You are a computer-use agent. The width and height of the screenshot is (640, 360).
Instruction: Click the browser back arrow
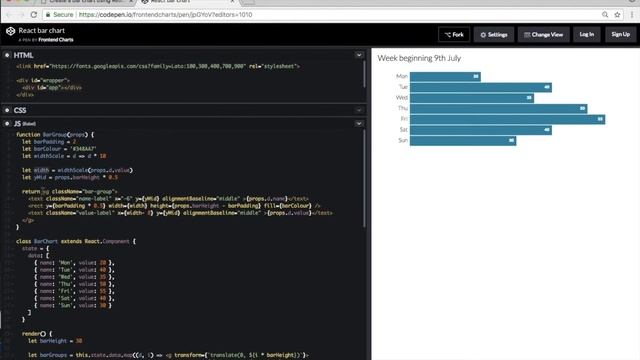pos(9,15)
